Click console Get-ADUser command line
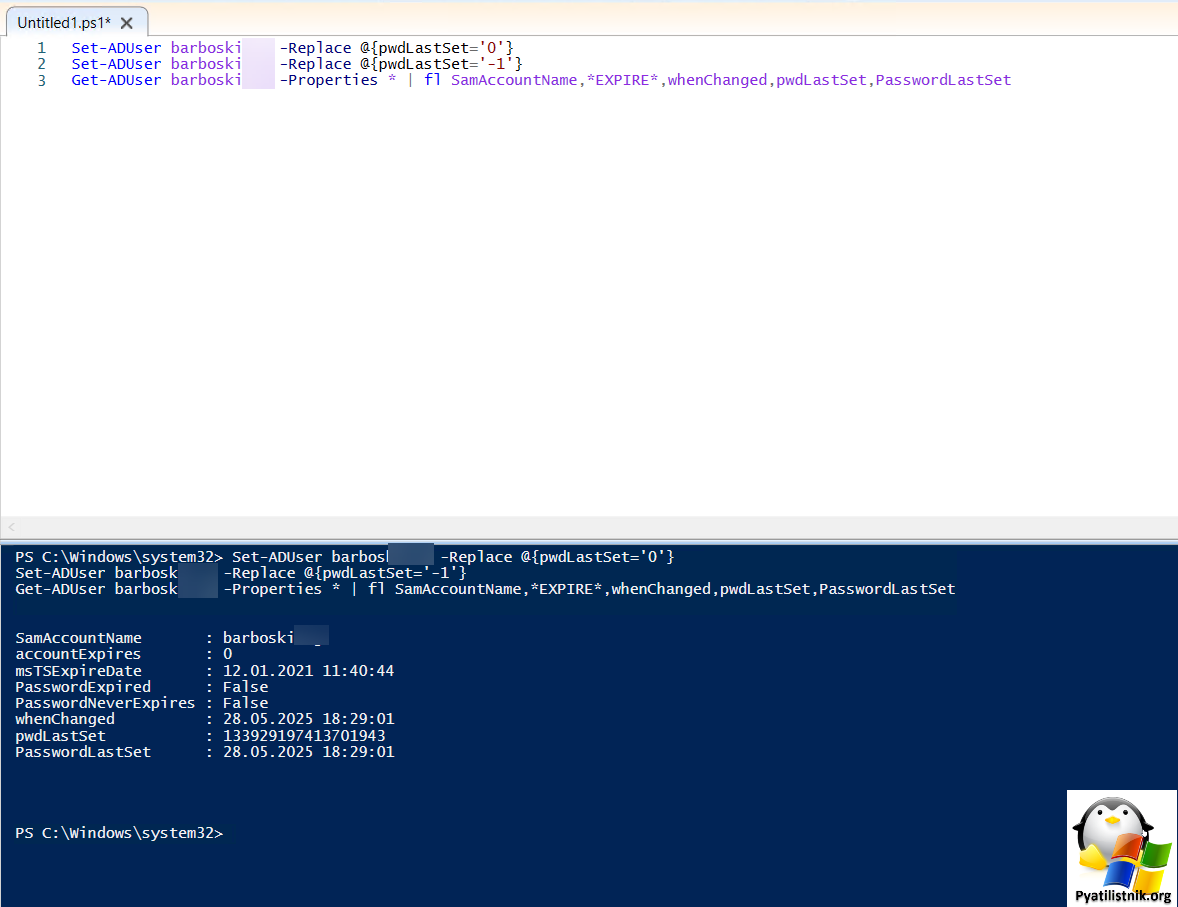1178x907 pixels. [485, 589]
